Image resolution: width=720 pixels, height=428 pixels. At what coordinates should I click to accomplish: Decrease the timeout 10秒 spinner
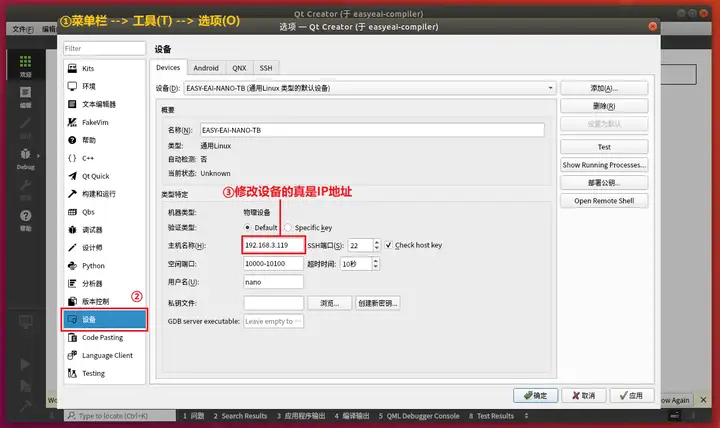coord(376,267)
